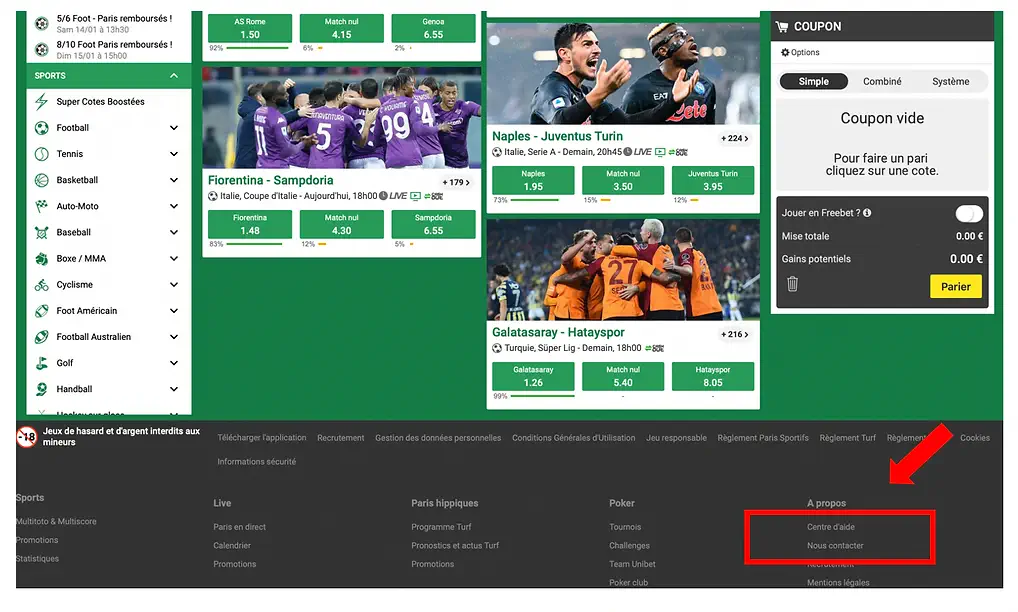Switch to the Combiné tab
1018x612 pixels.
(882, 80)
